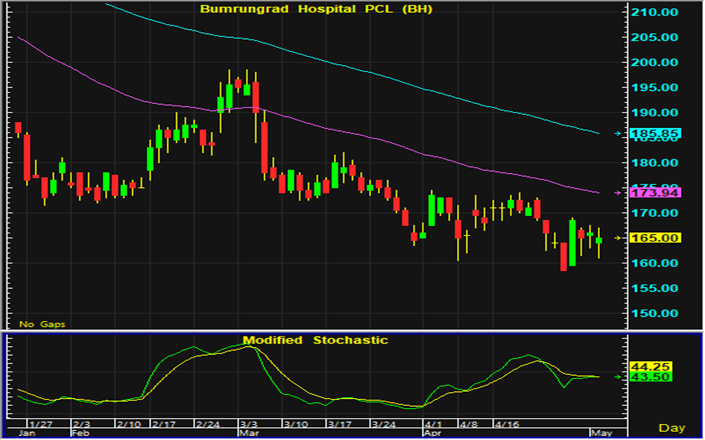The width and height of the screenshot is (705, 440).
Task: Select the 4/16 date on the time axis
Action: (509, 424)
